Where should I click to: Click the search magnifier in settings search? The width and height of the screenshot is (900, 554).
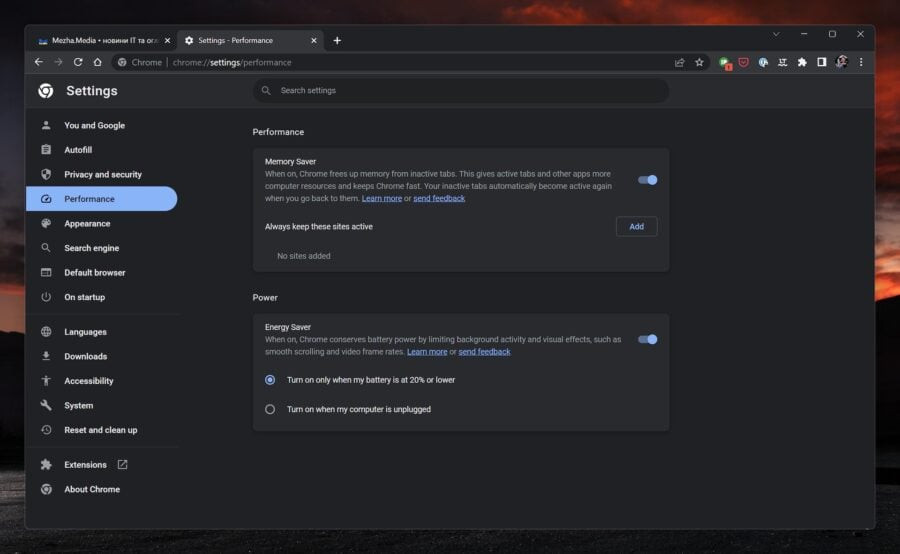click(x=266, y=90)
